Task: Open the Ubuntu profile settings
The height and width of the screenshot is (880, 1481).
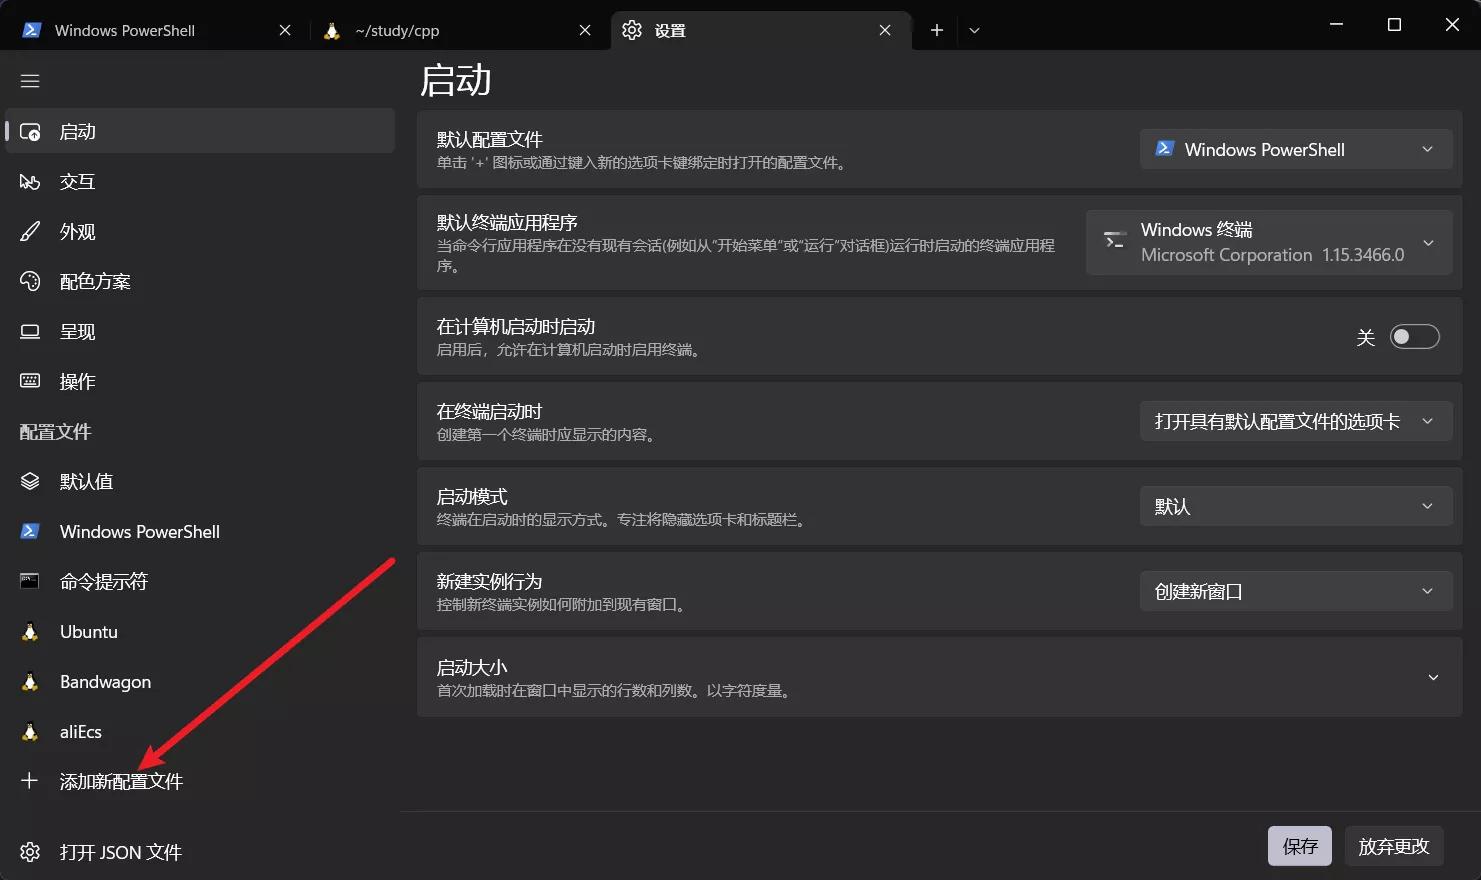Action: (200, 631)
